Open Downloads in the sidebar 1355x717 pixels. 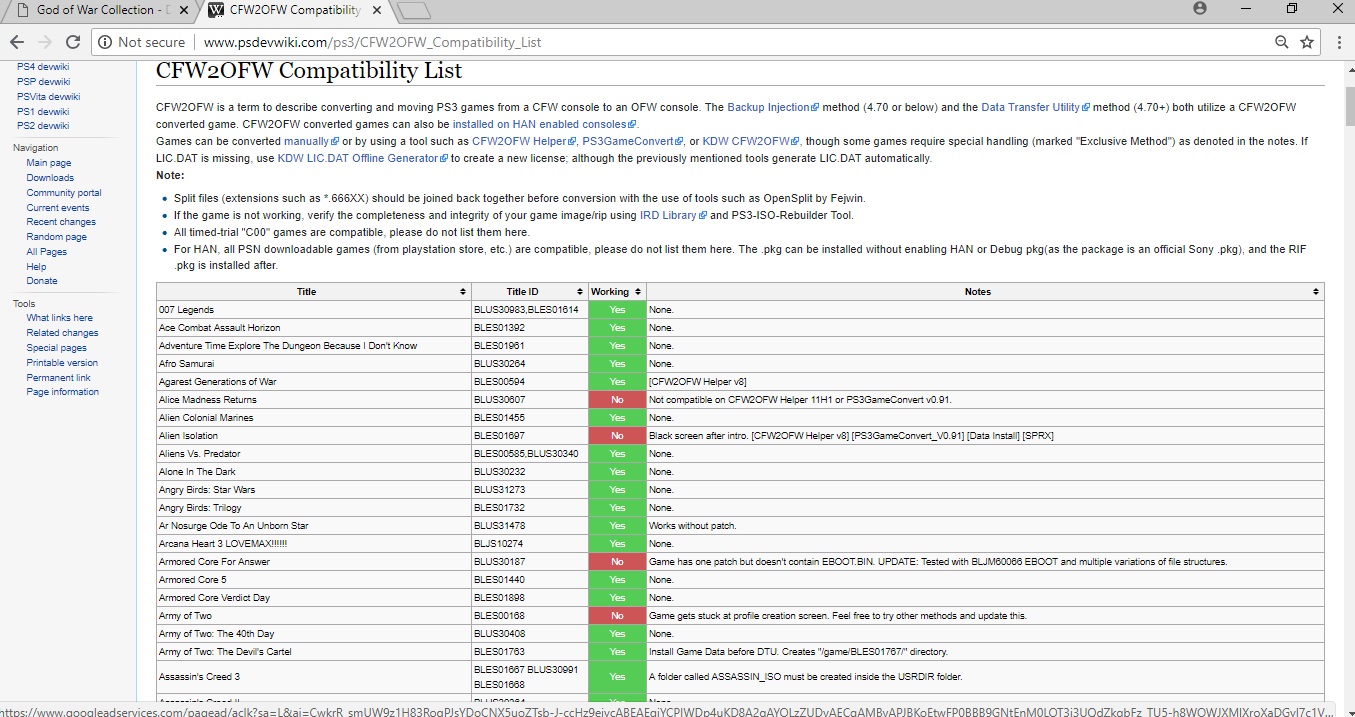coord(50,178)
